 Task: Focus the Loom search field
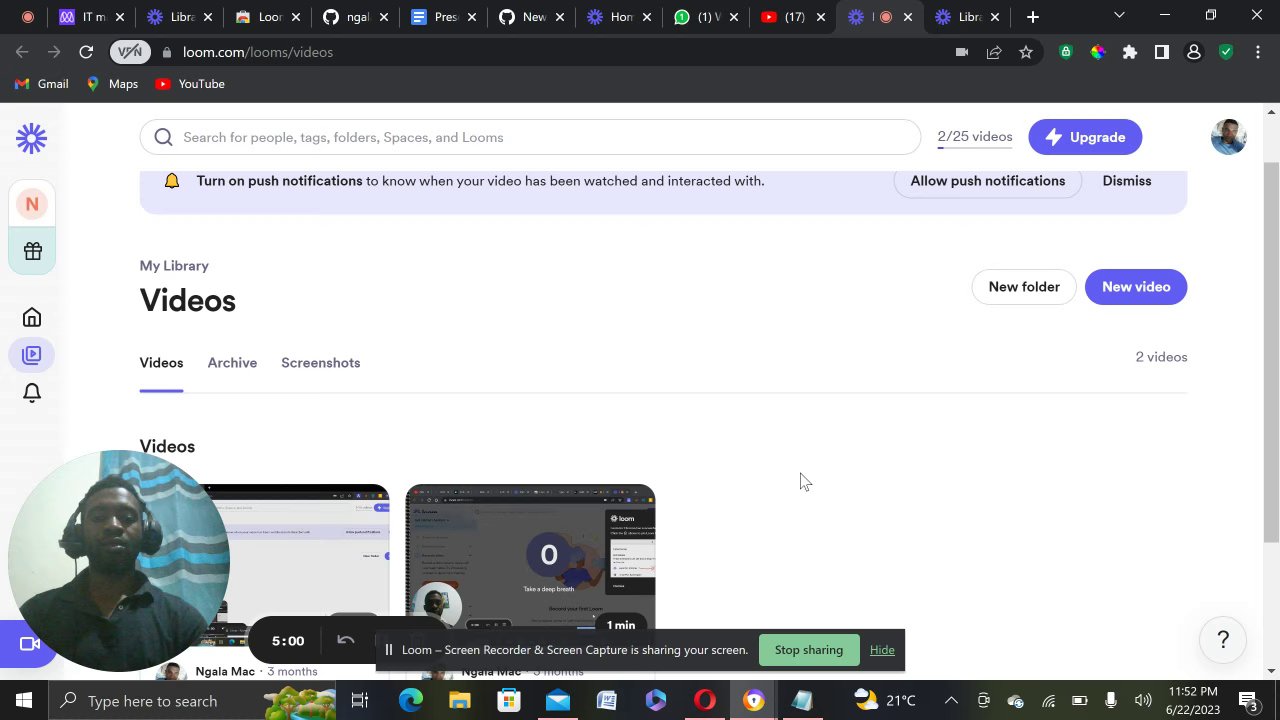tap(530, 137)
